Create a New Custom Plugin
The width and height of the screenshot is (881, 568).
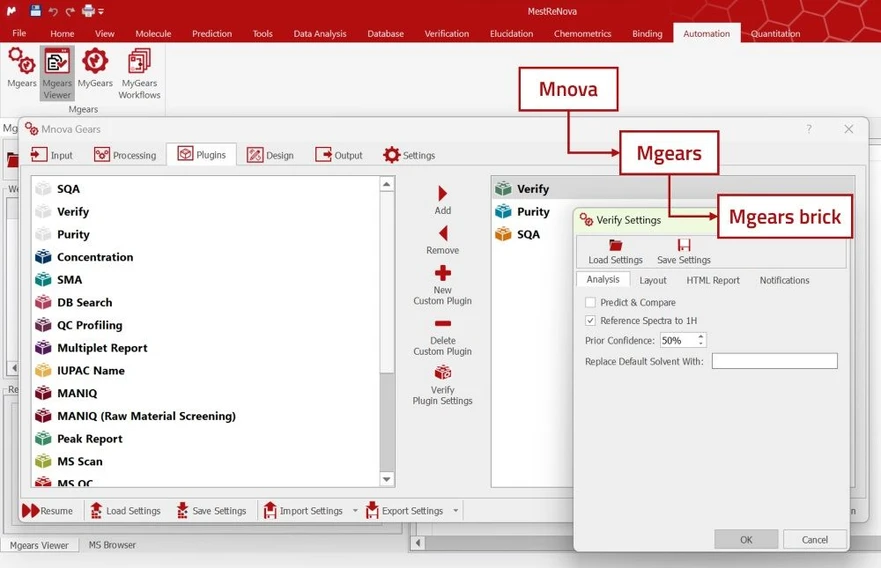[x=442, y=274]
